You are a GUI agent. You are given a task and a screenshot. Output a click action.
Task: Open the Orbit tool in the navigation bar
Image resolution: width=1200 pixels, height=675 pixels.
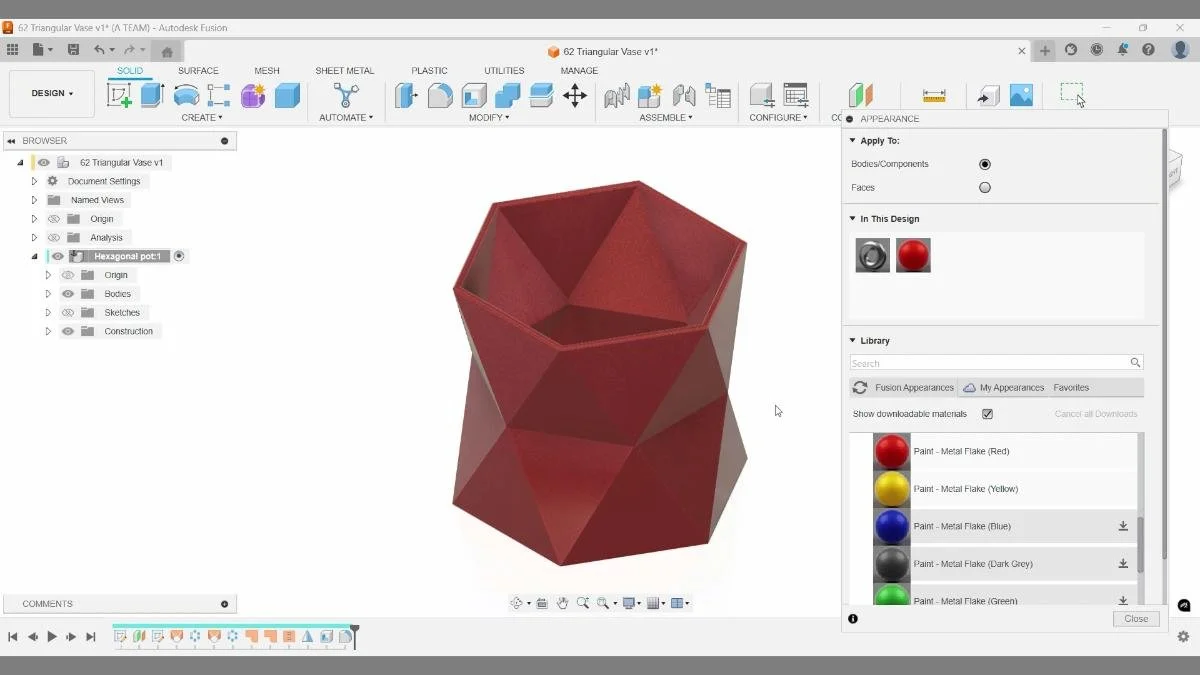(x=516, y=601)
